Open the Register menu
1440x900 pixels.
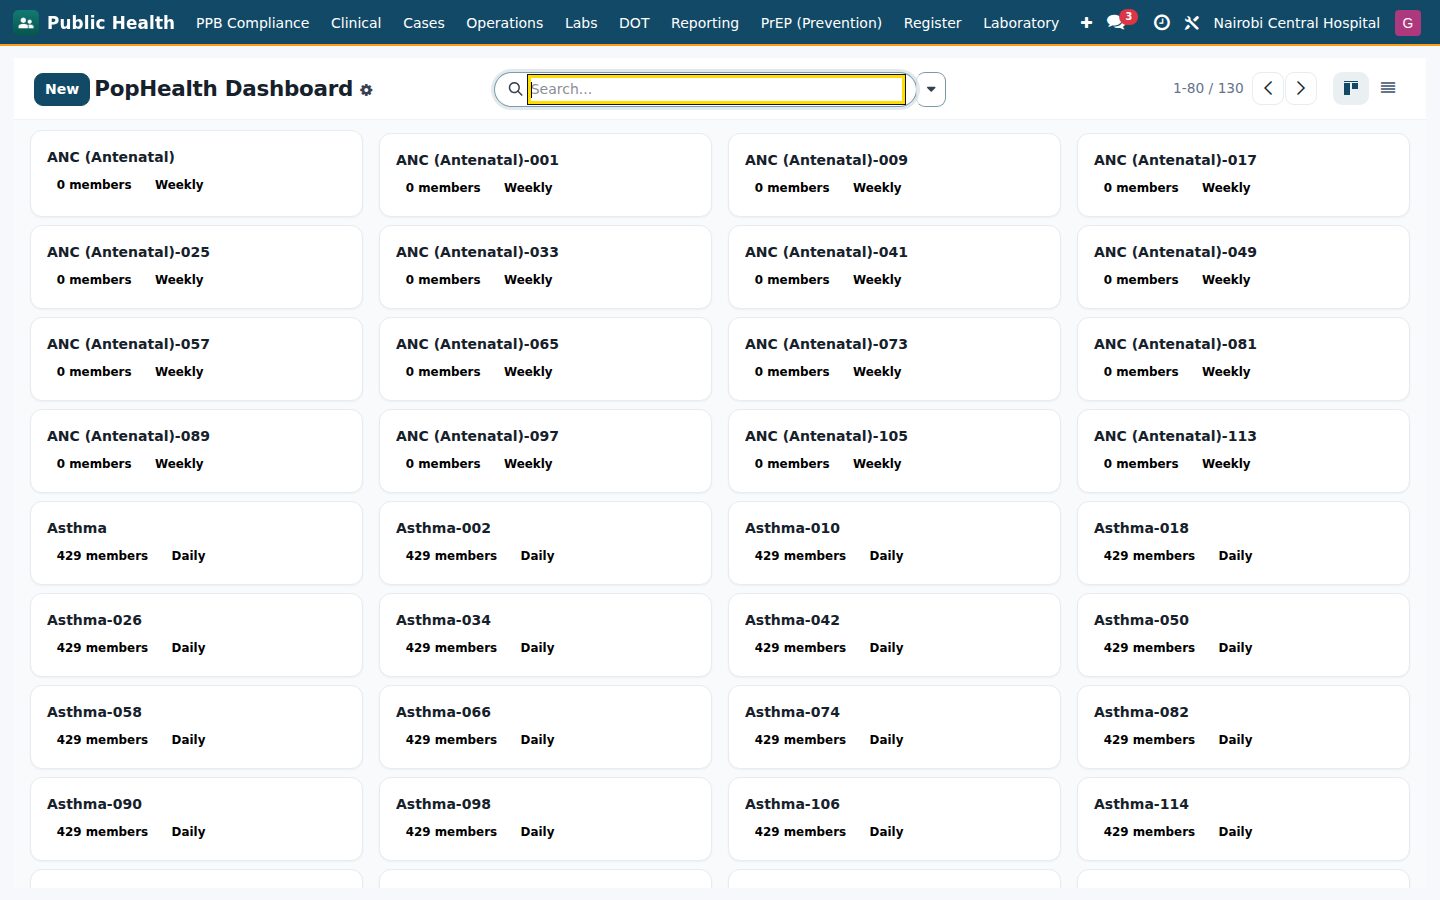click(x=932, y=22)
